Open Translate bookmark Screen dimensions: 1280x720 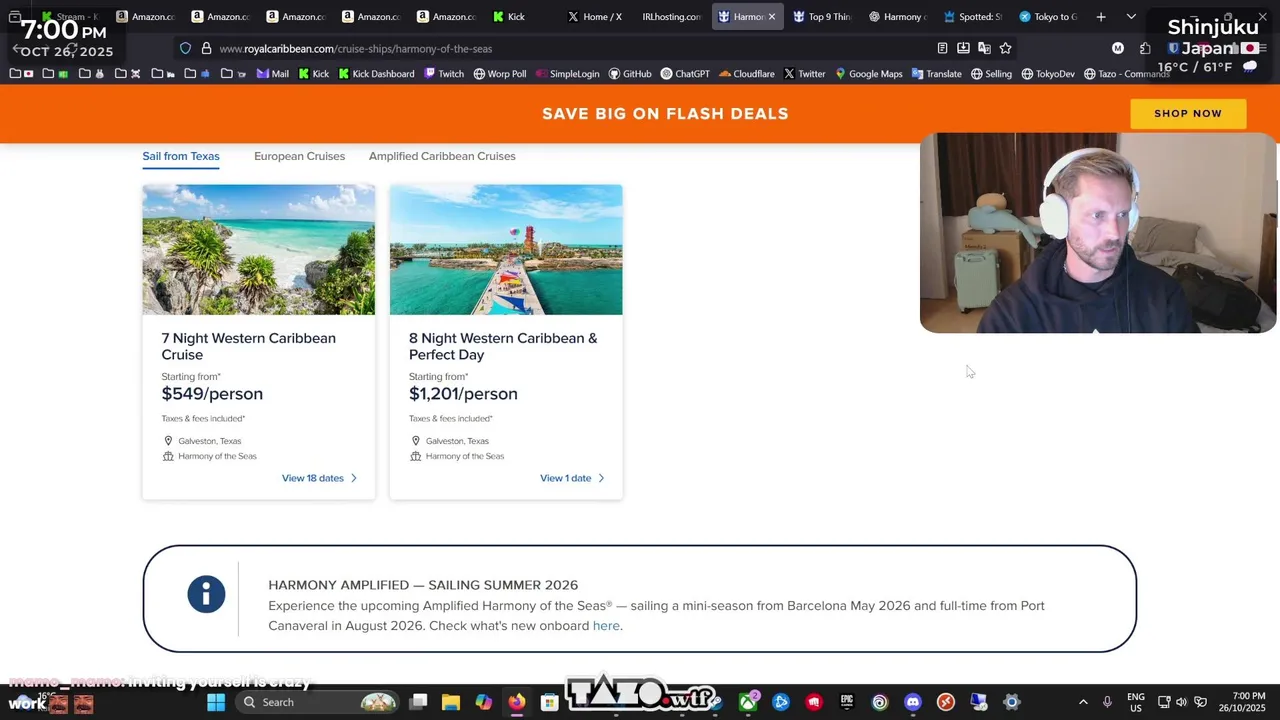click(x=936, y=74)
